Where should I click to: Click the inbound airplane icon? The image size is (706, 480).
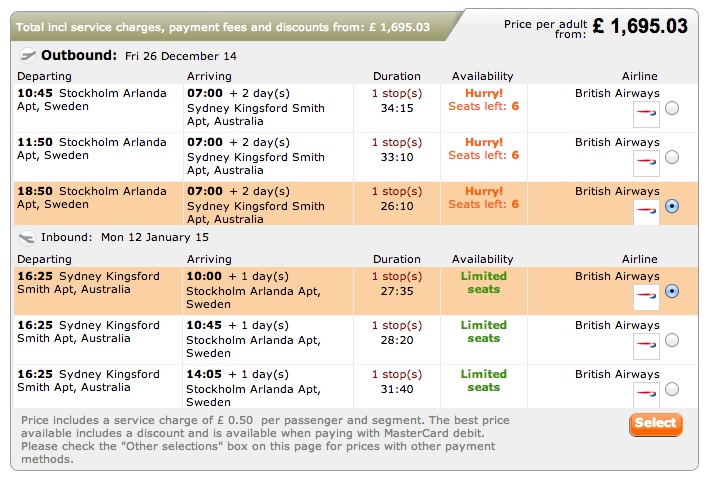coord(28,238)
